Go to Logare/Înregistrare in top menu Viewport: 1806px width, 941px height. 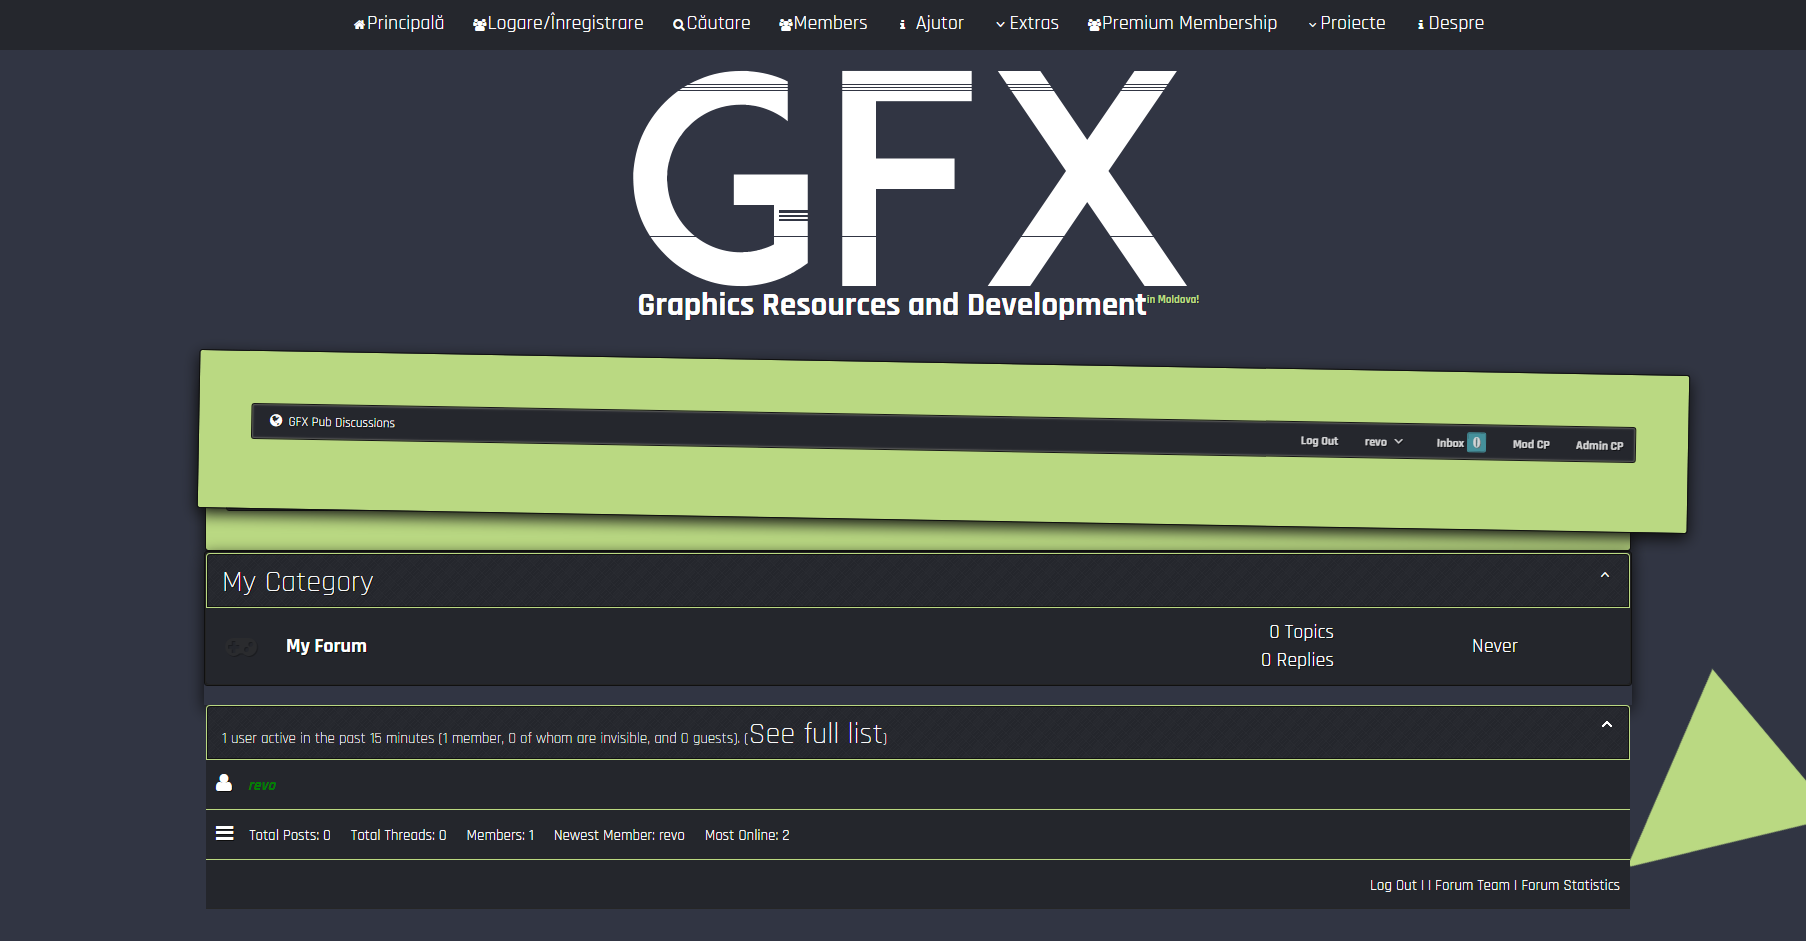click(x=564, y=23)
